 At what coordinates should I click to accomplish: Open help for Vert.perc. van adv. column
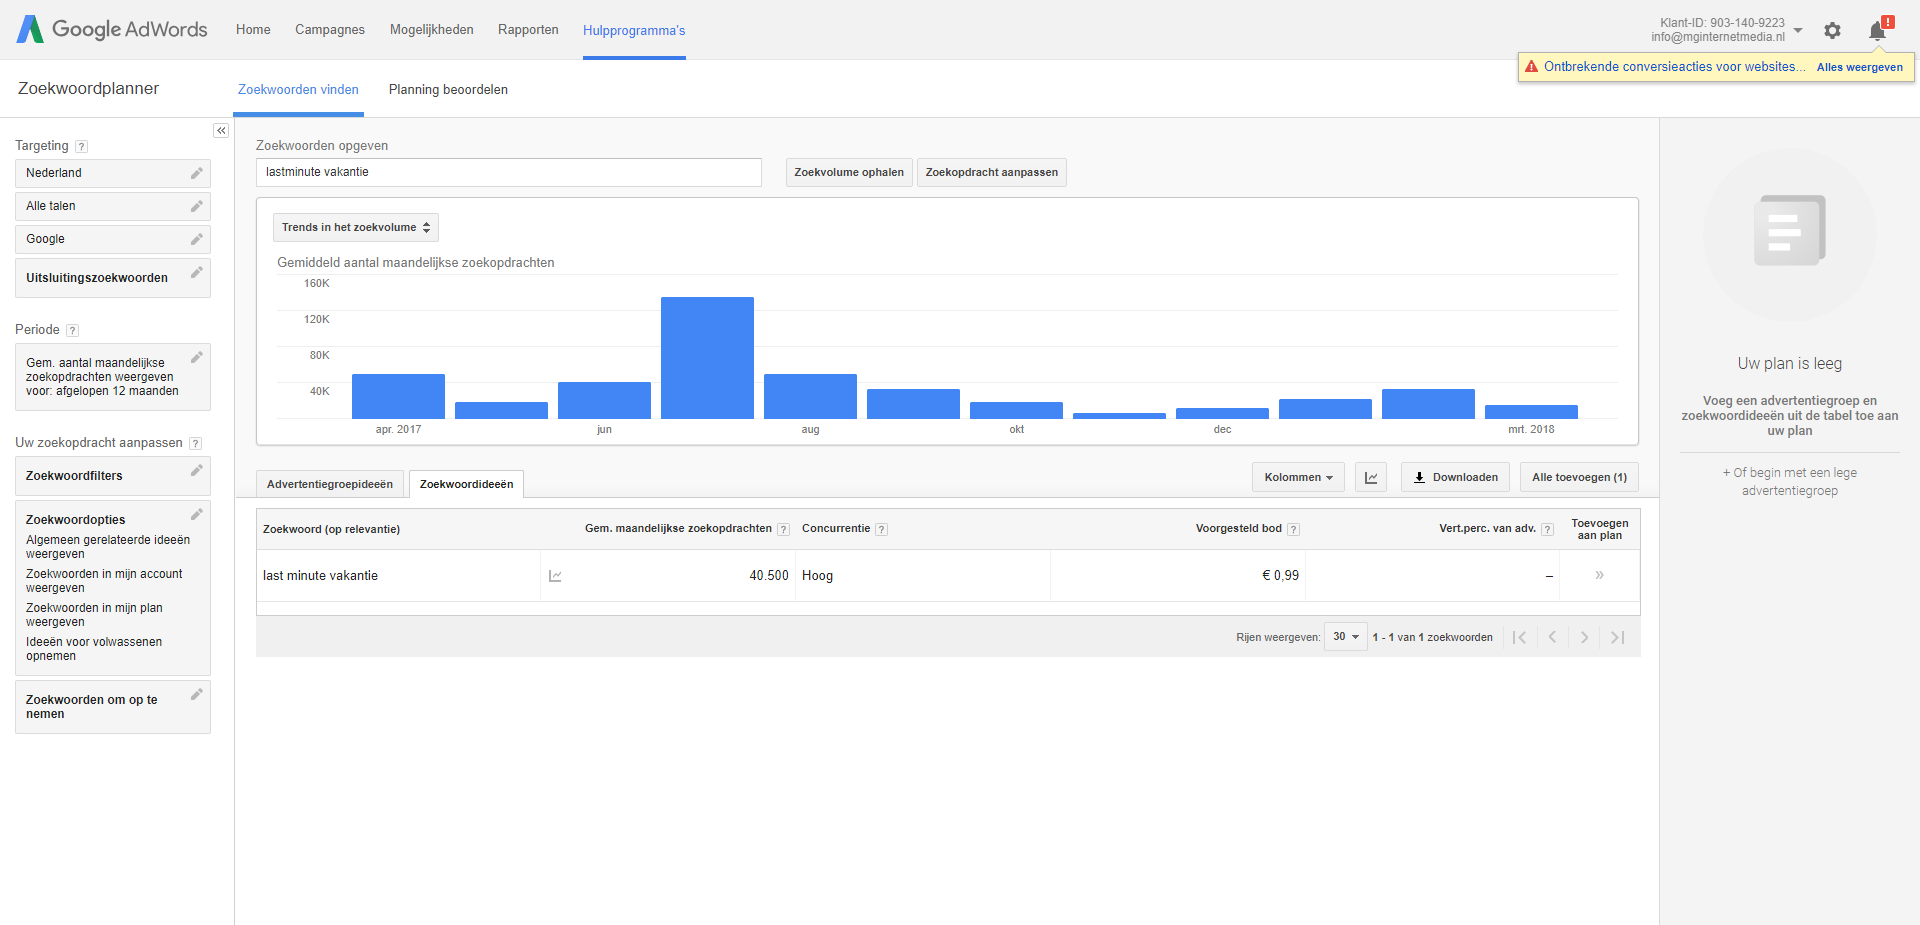point(1548,530)
